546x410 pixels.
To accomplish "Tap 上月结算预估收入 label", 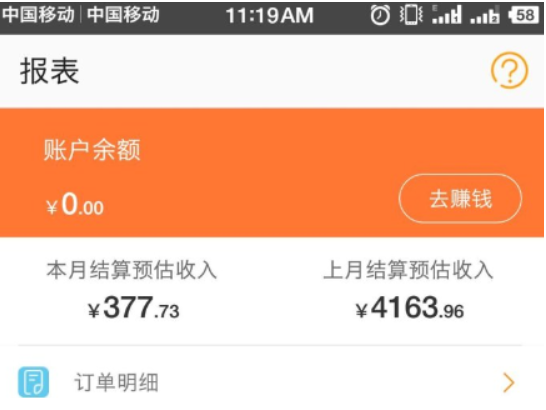I will pos(408,270).
